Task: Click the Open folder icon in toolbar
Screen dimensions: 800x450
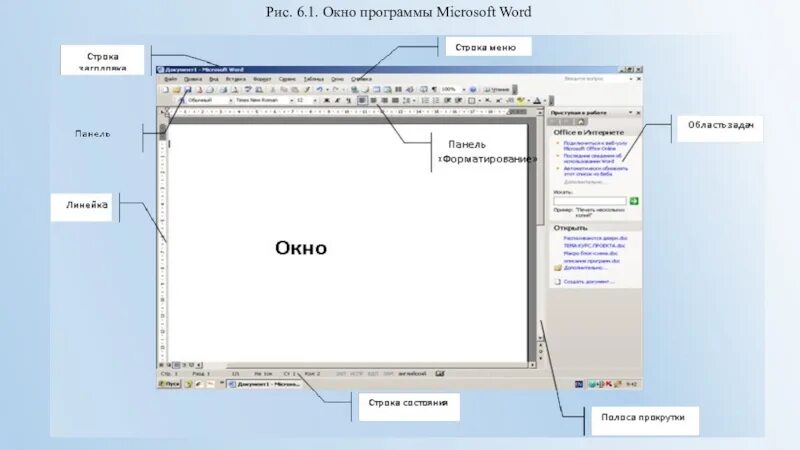Action: pyautogui.click(x=177, y=90)
